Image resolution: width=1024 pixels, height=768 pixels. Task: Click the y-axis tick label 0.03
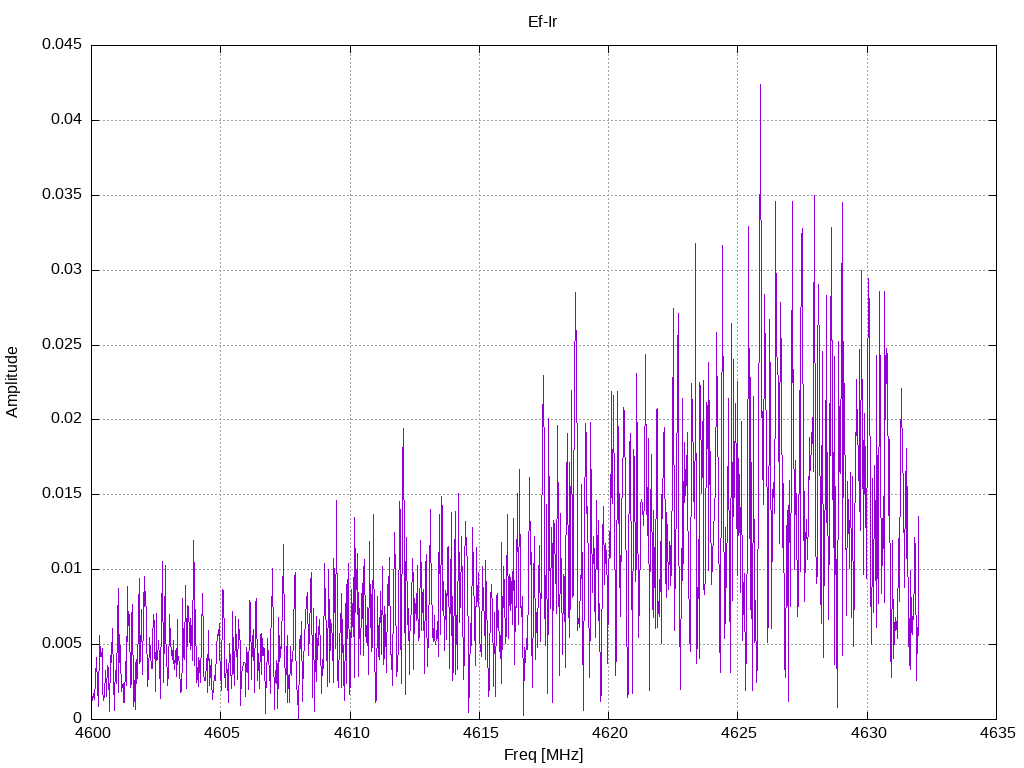point(67,269)
